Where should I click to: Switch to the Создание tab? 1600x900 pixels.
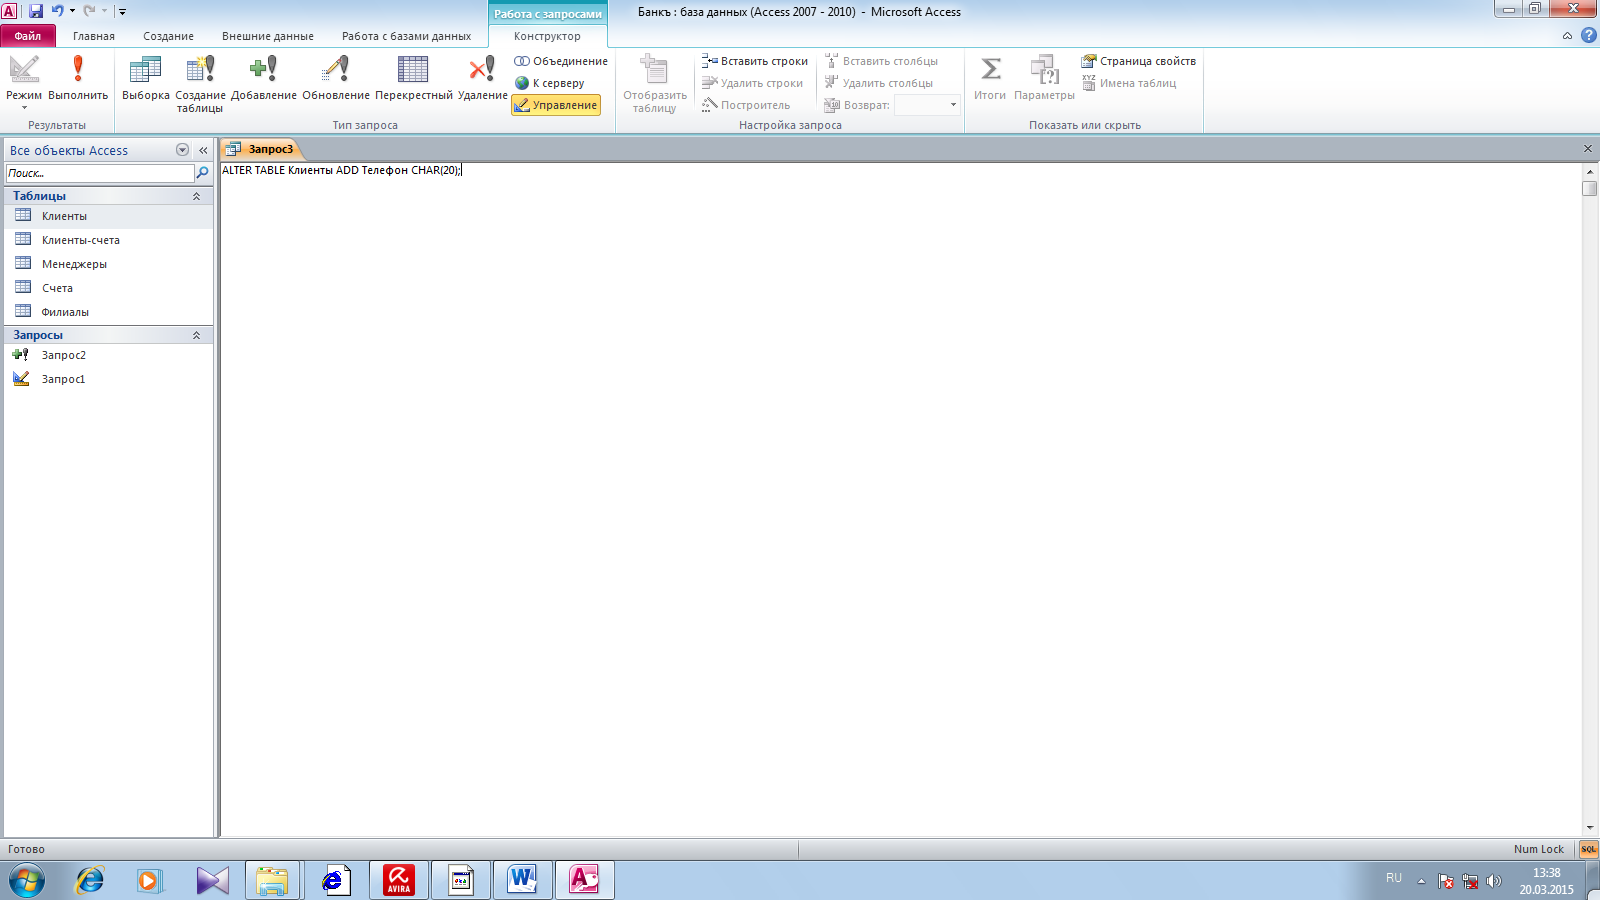(168, 36)
